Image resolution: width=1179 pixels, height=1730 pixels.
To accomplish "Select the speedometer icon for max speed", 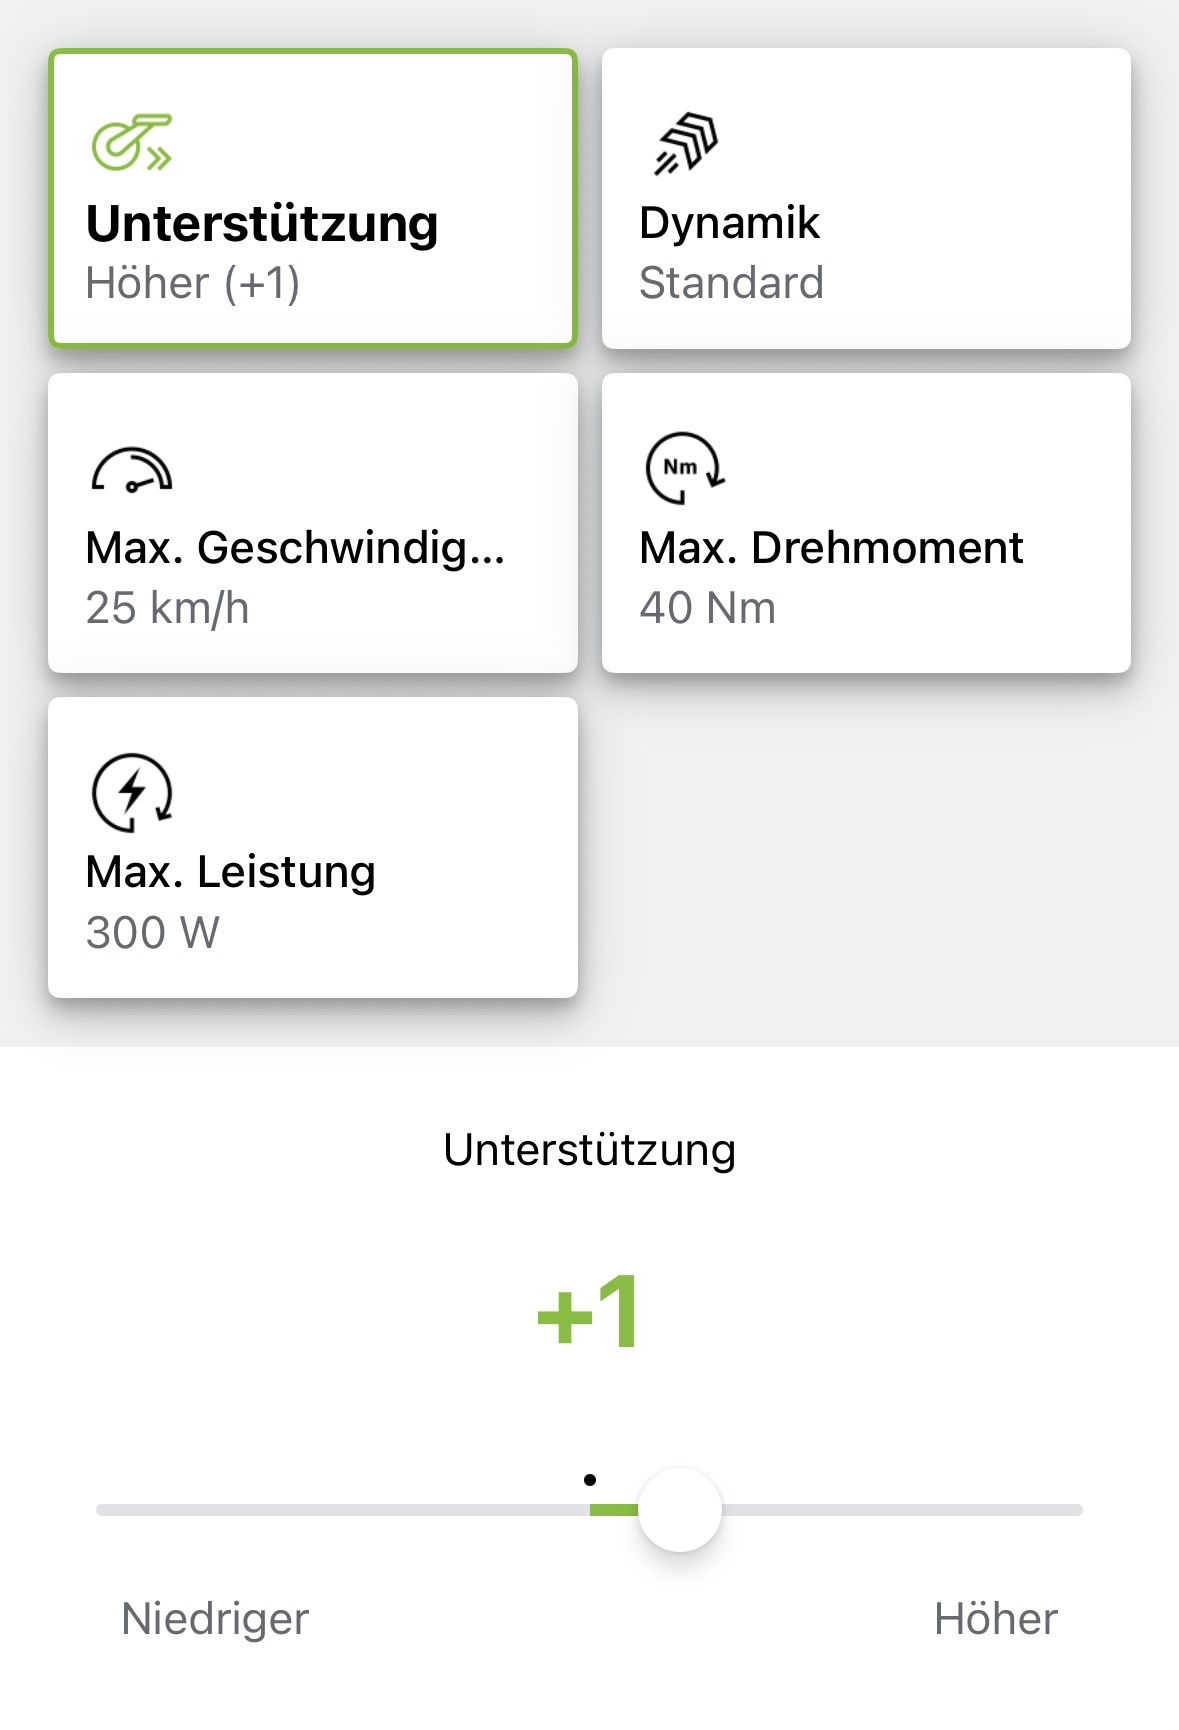I will coord(131,469).
